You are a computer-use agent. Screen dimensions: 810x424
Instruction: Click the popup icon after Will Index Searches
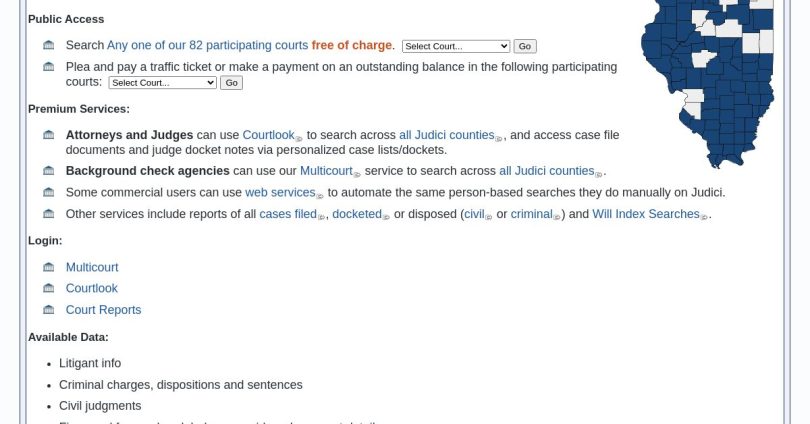point(704,217)
